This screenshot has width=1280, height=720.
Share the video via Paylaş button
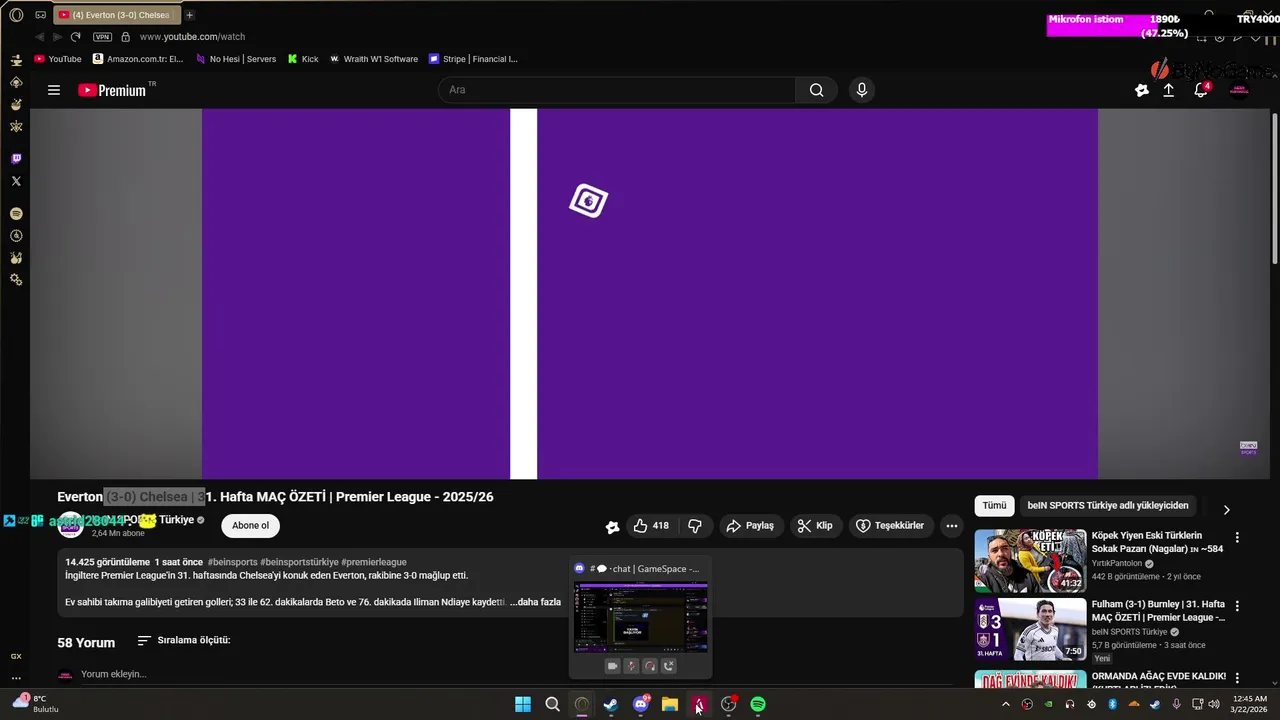pyautogui.click(x=750, y=526)
